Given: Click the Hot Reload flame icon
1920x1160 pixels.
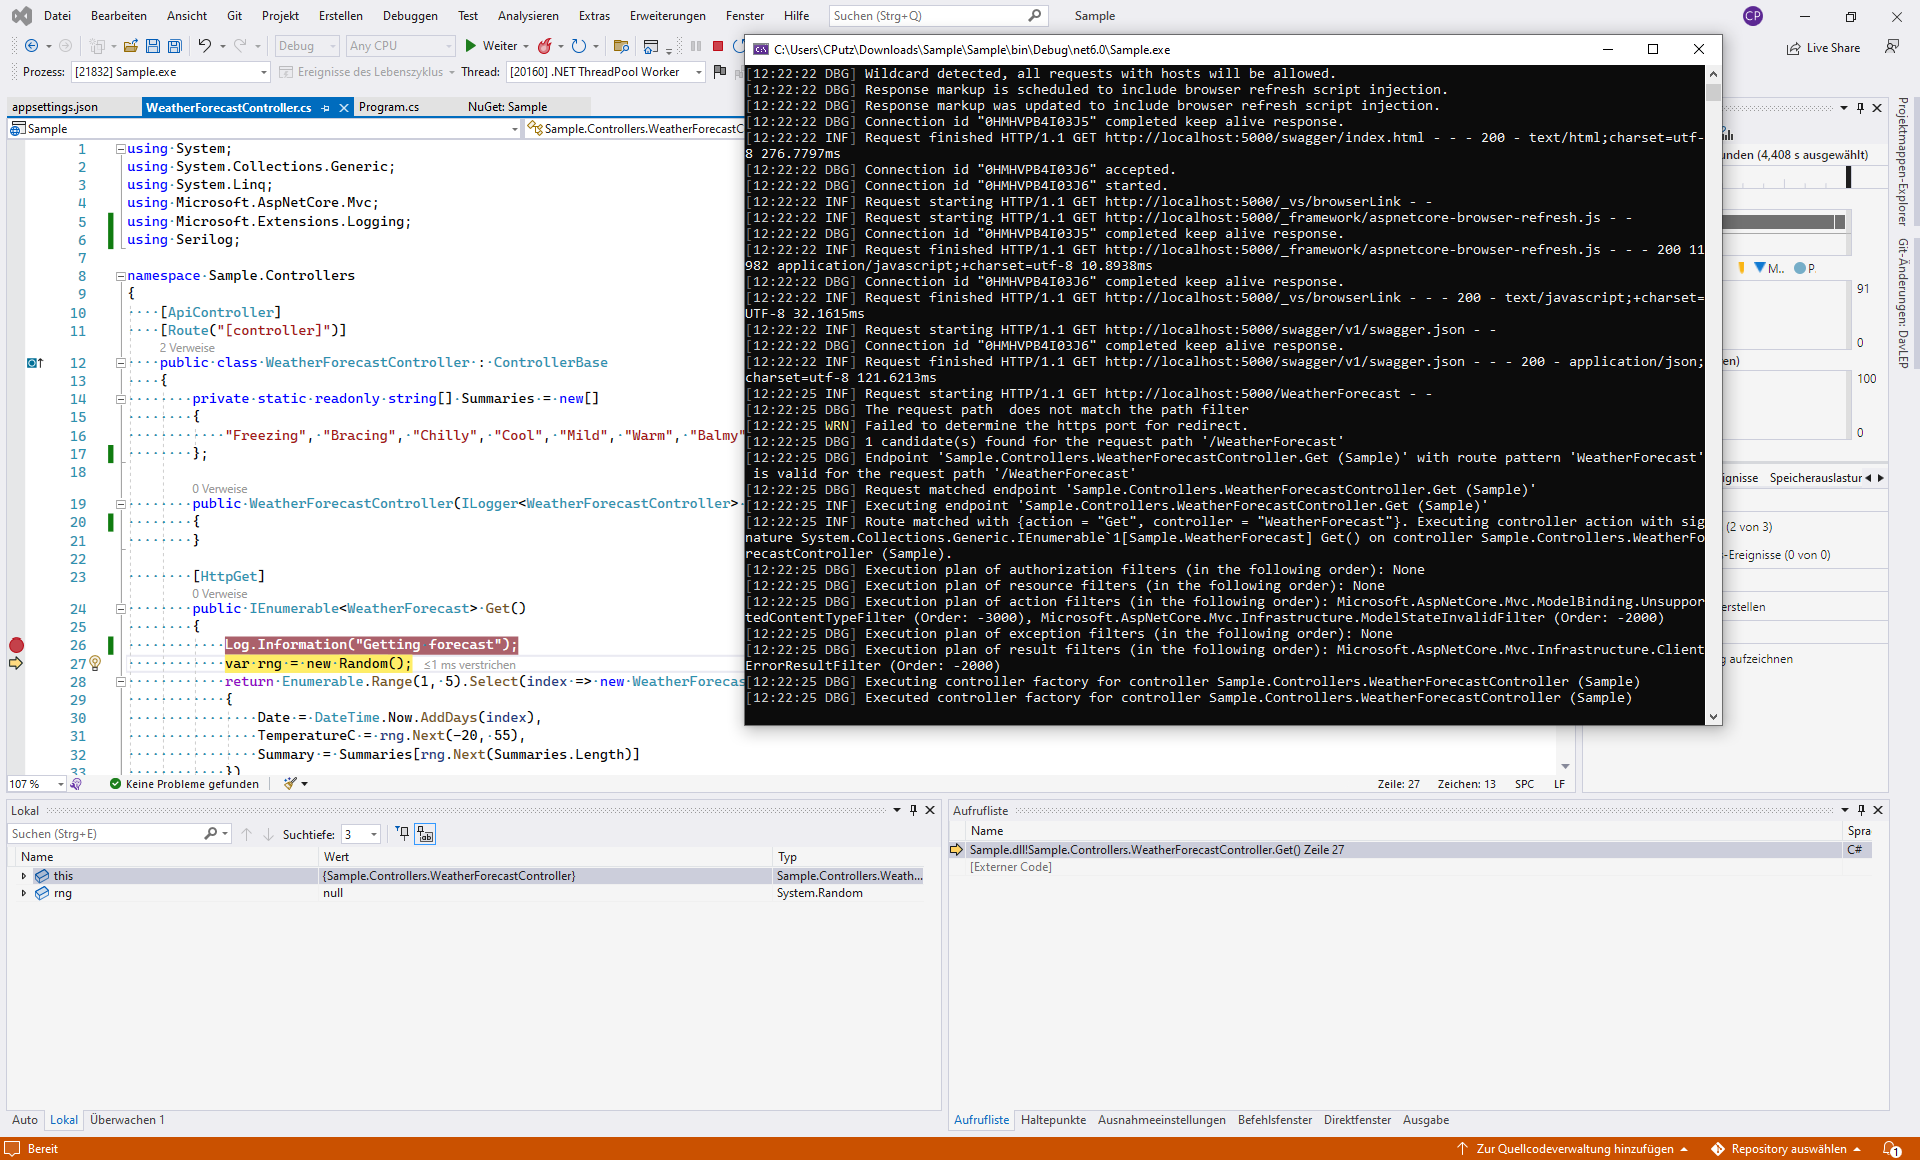Looking at the screenshot, I should point(546,45).
